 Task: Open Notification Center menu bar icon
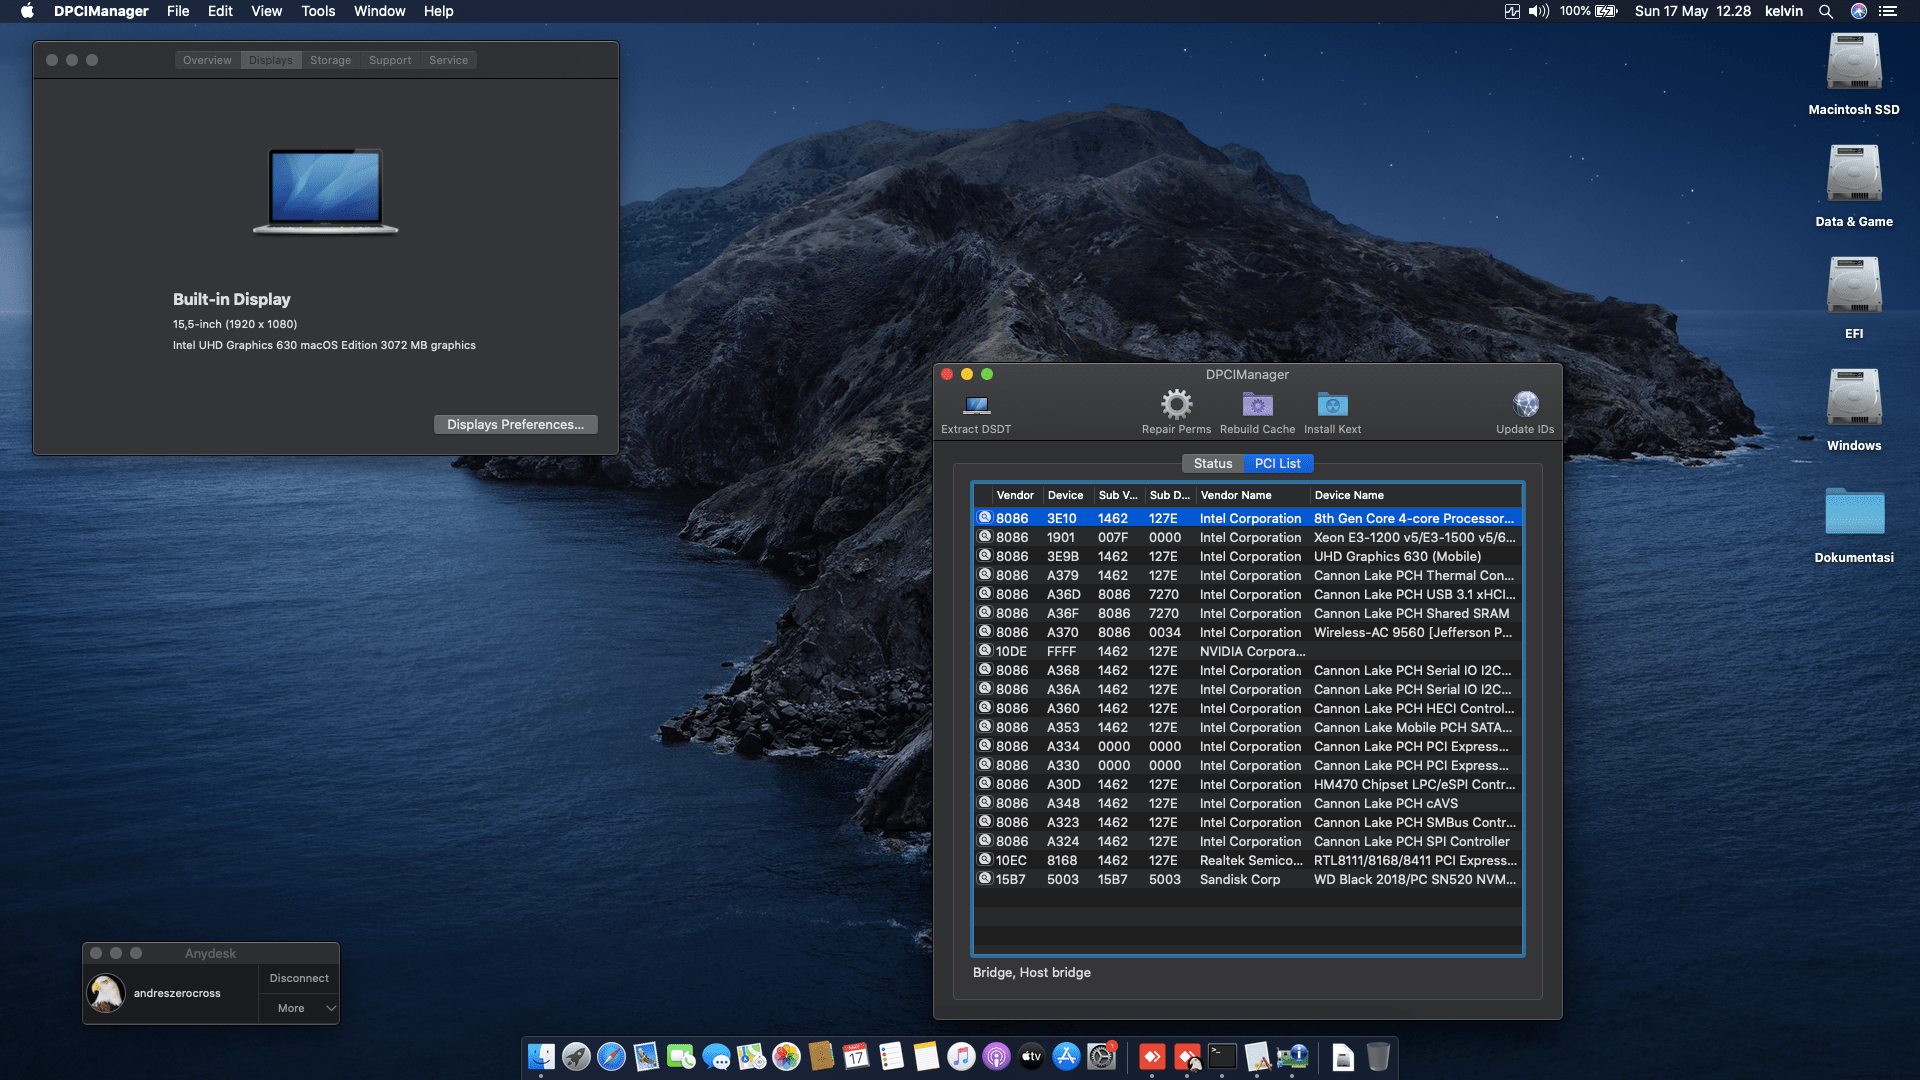pyautogui.click(x=1888, y=11)
